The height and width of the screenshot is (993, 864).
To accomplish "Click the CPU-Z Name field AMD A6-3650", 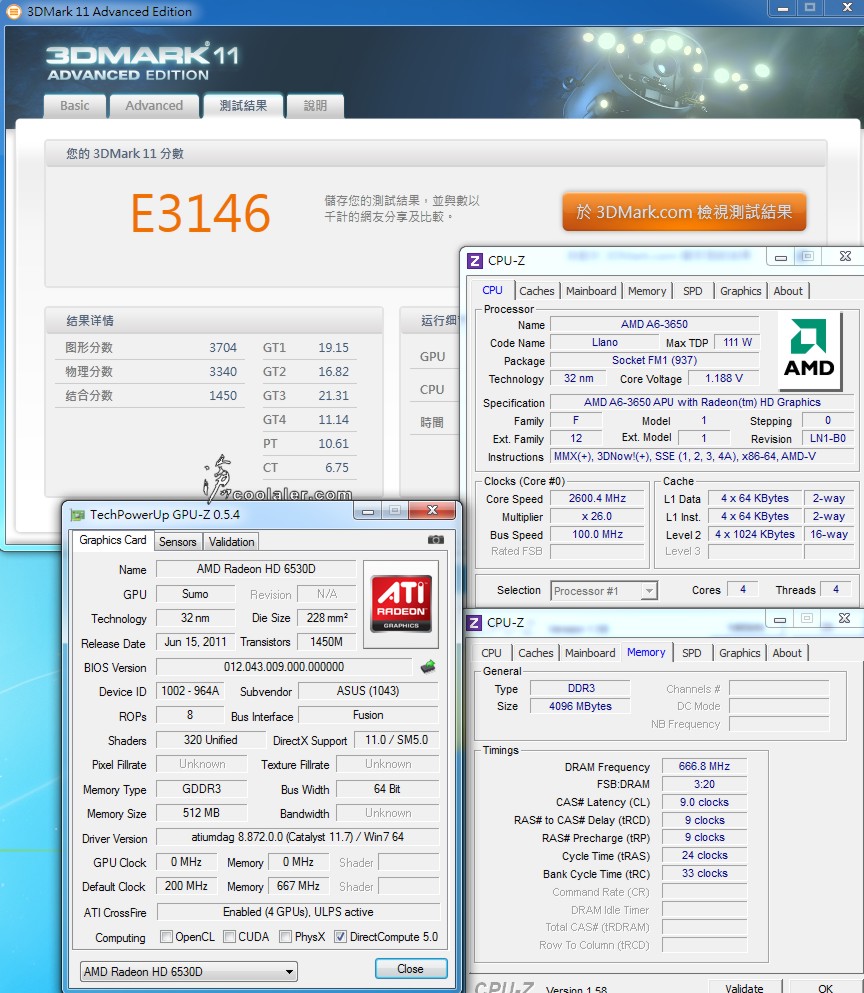I will pos(654,324).
